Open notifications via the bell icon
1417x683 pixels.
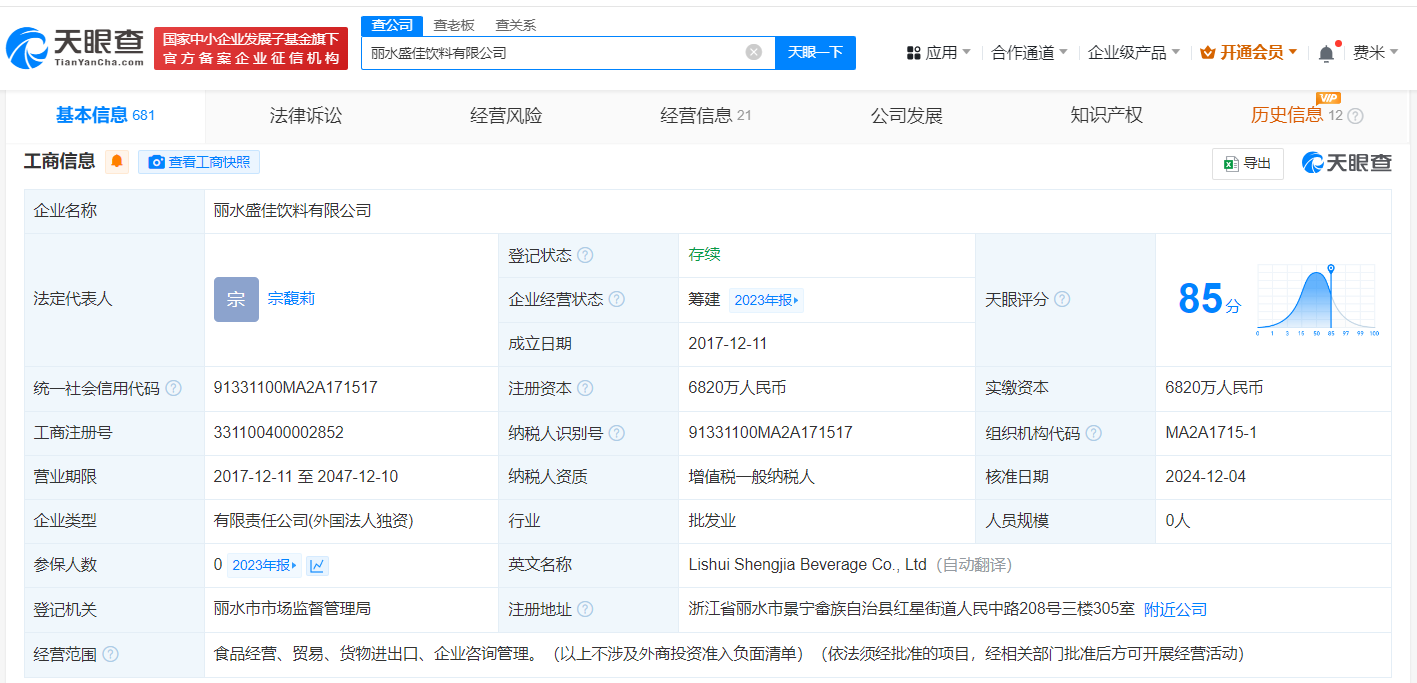click(1326, 53)
